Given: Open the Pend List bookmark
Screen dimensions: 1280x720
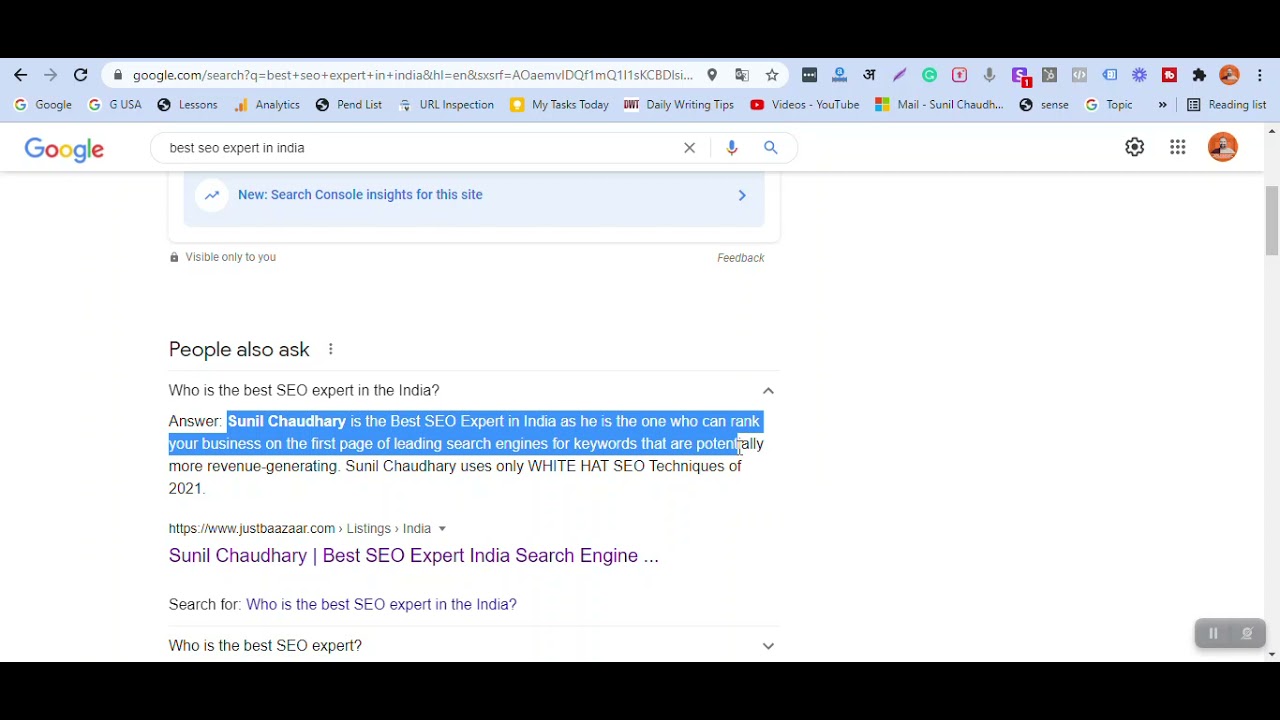Looking at the screenshot, I should tap(349, 105).
